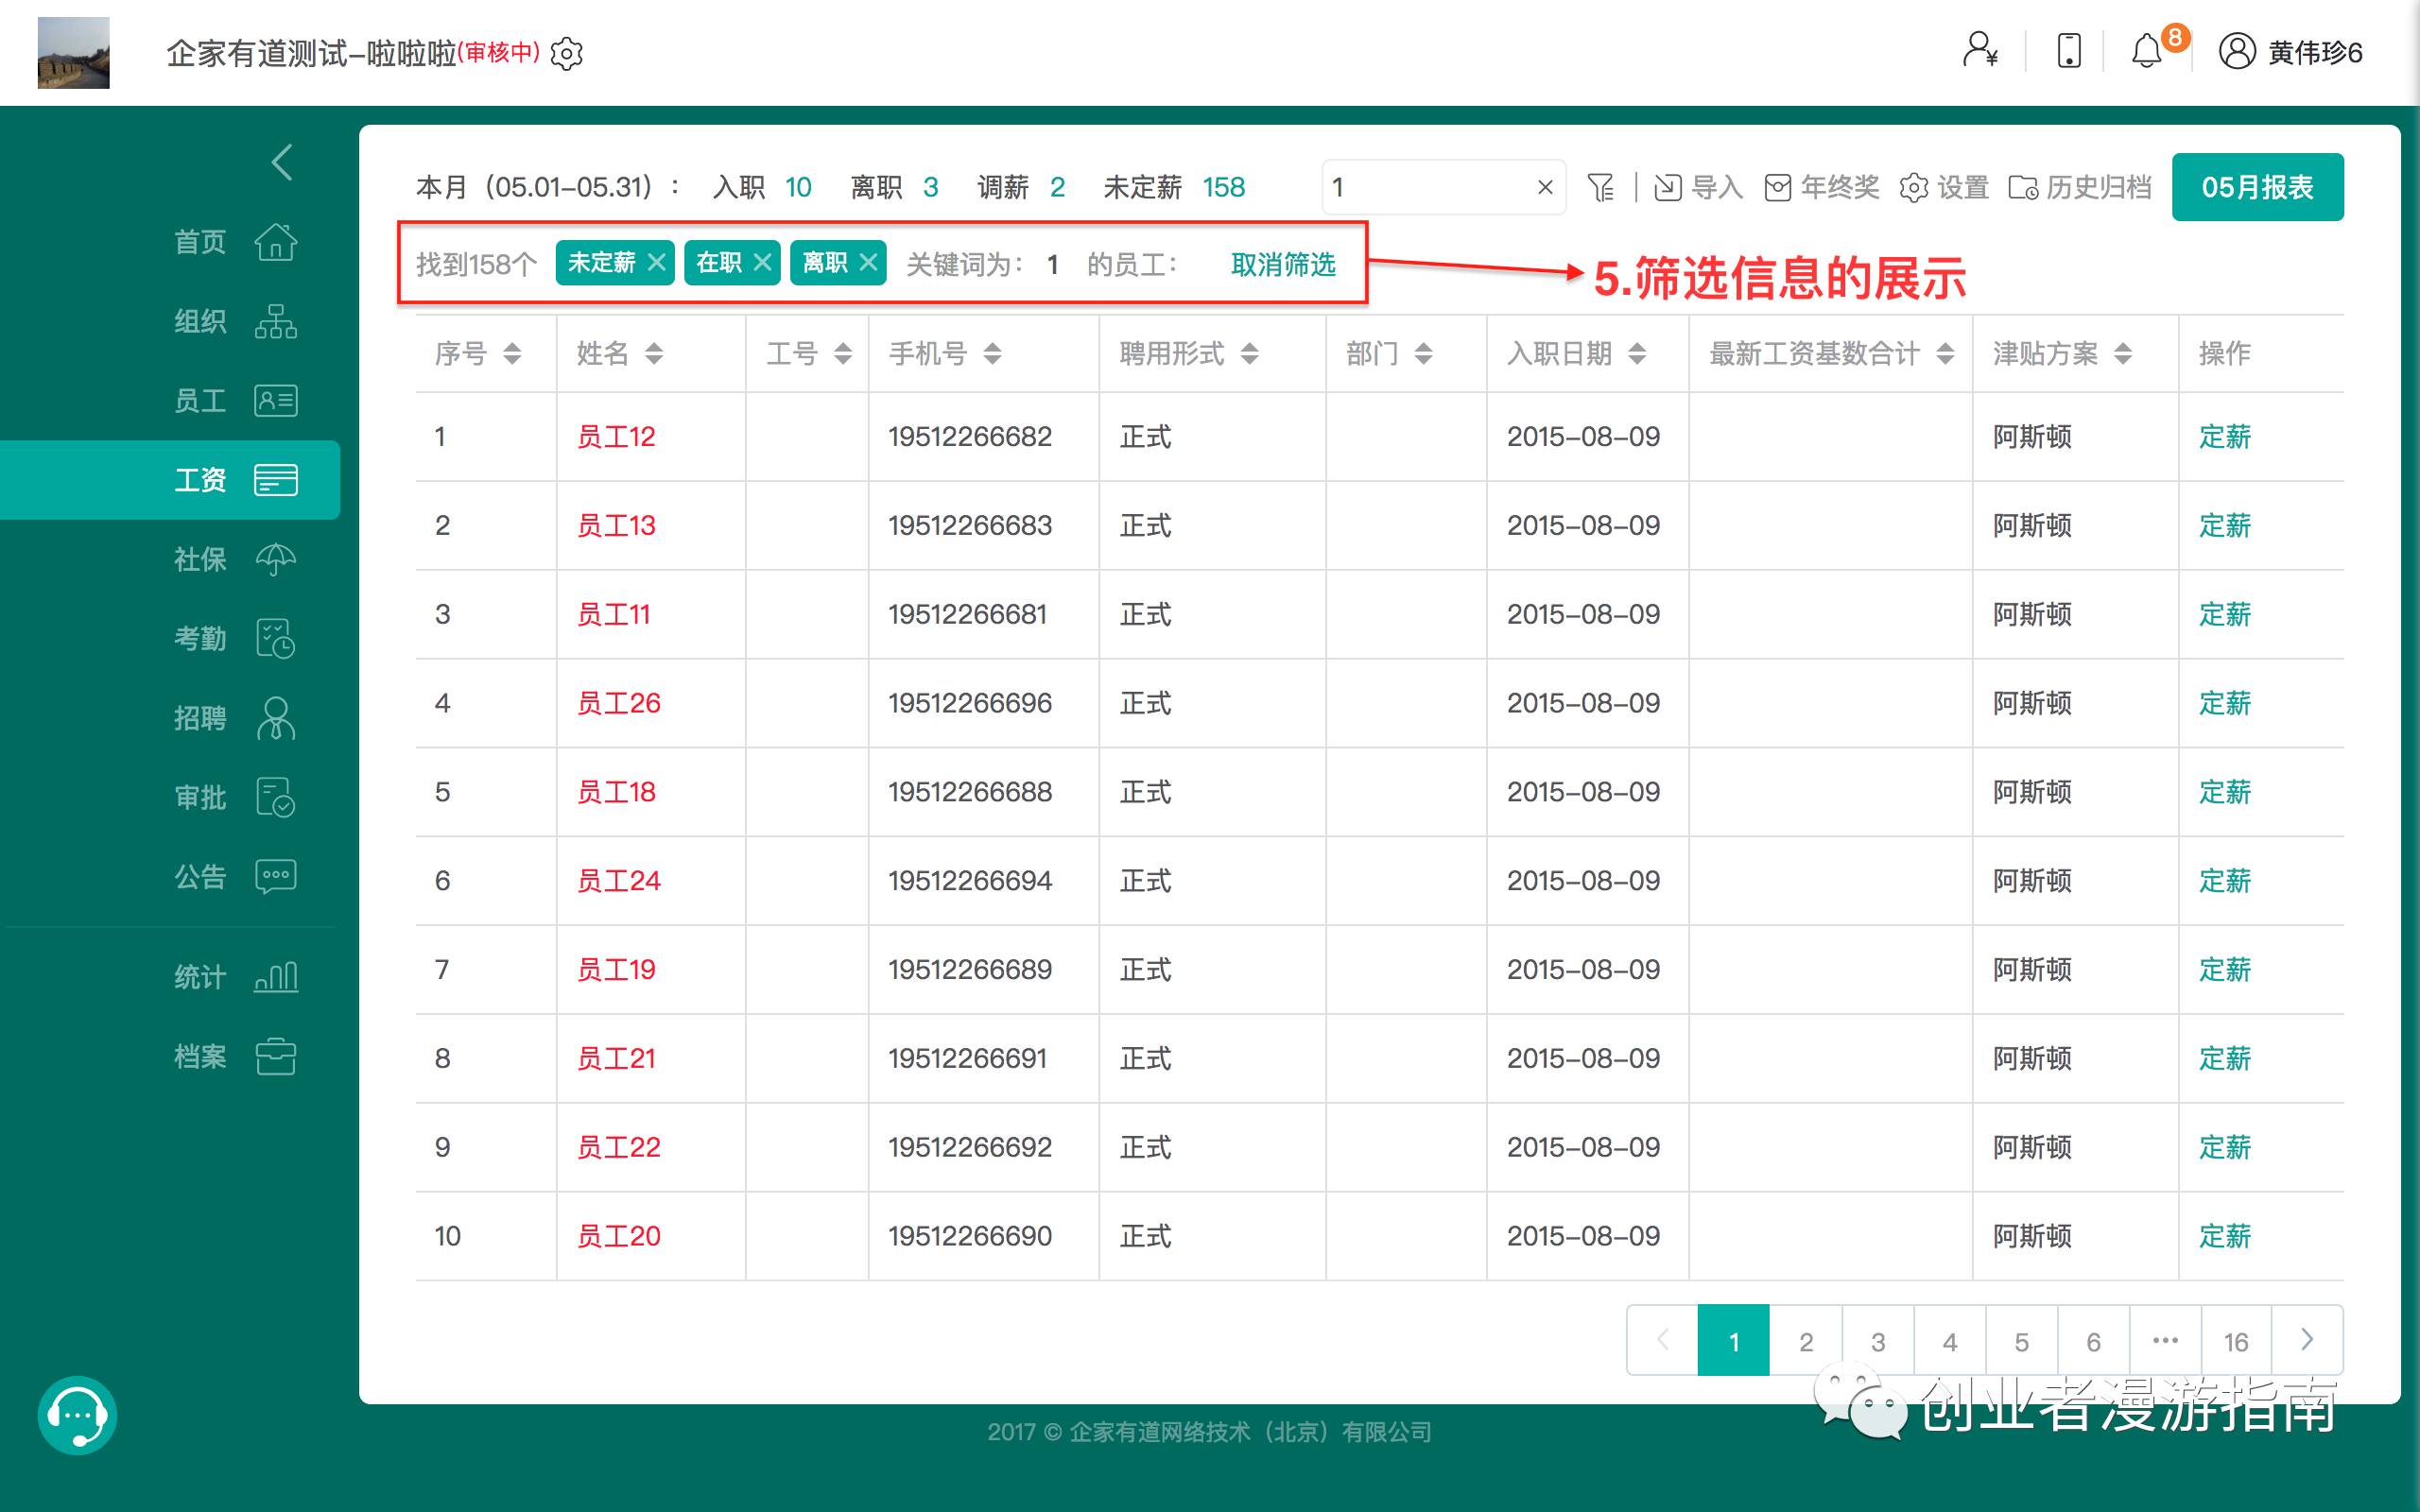
Task: Click 取消筛选 to clear filters
Action: (x=1283, y=264)
